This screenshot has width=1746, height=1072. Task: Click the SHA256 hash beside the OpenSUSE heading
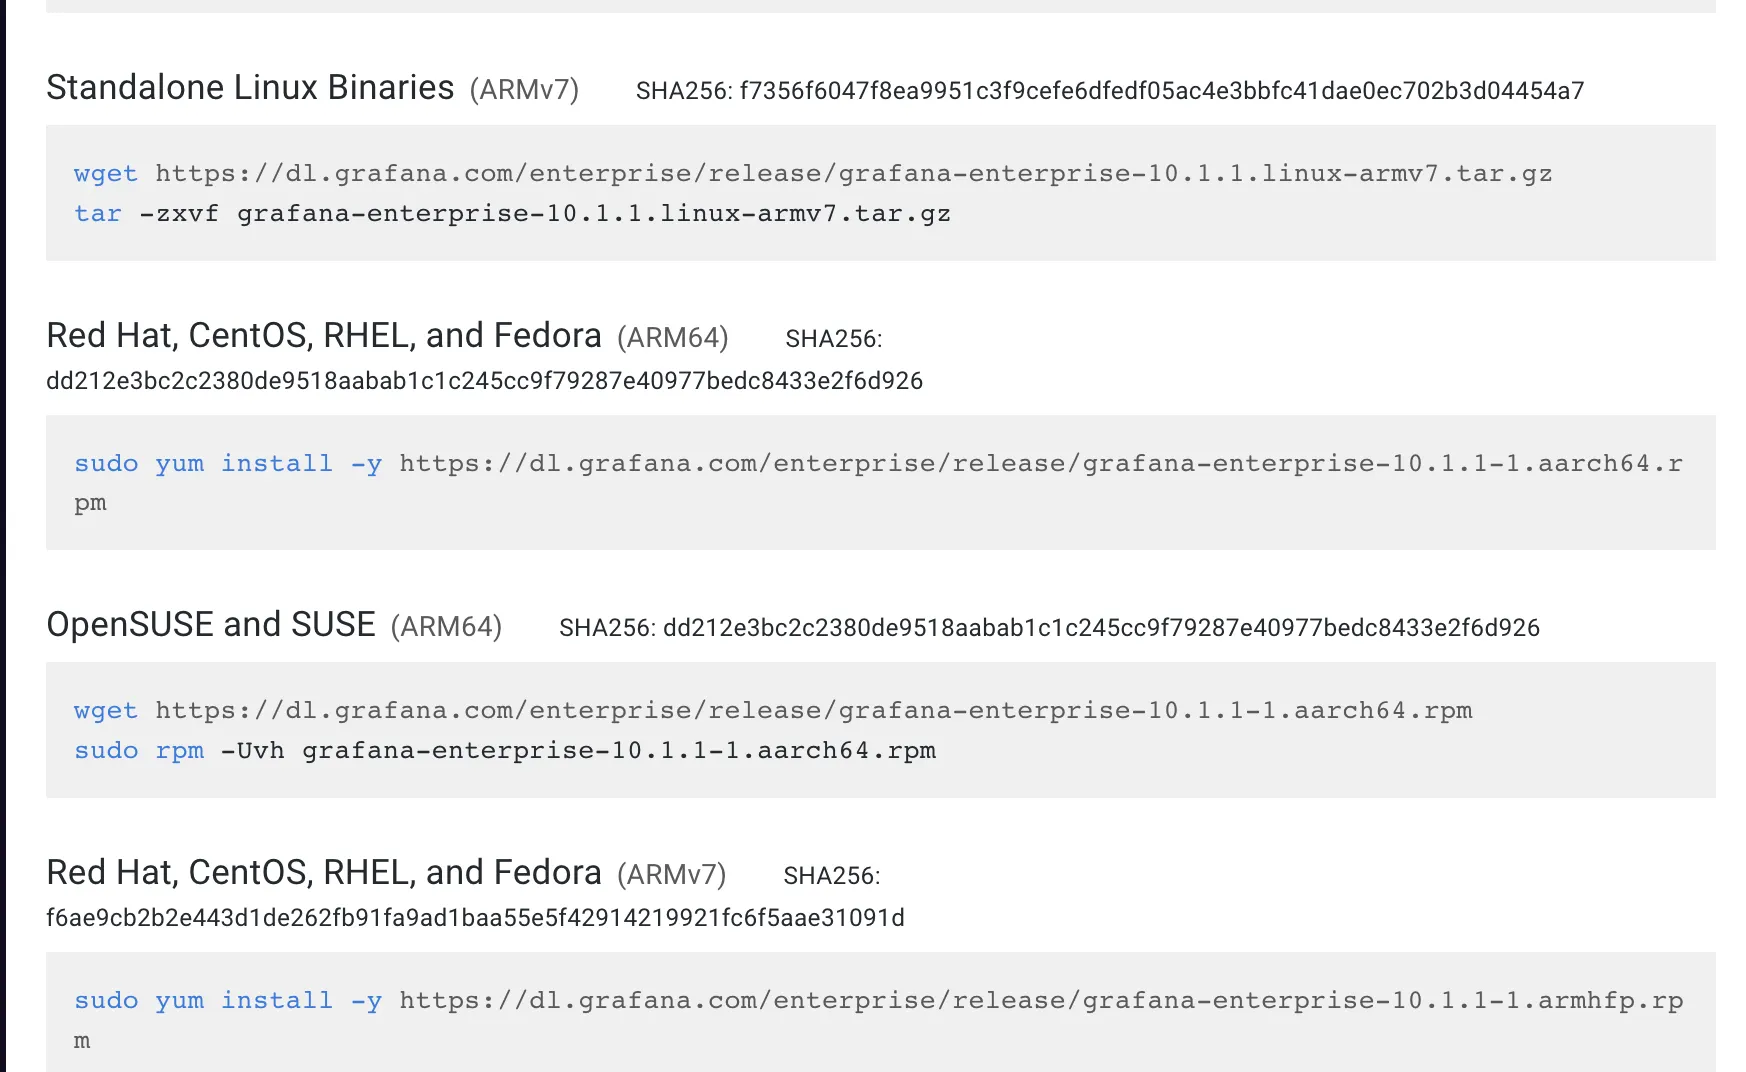click(1101, 628)
